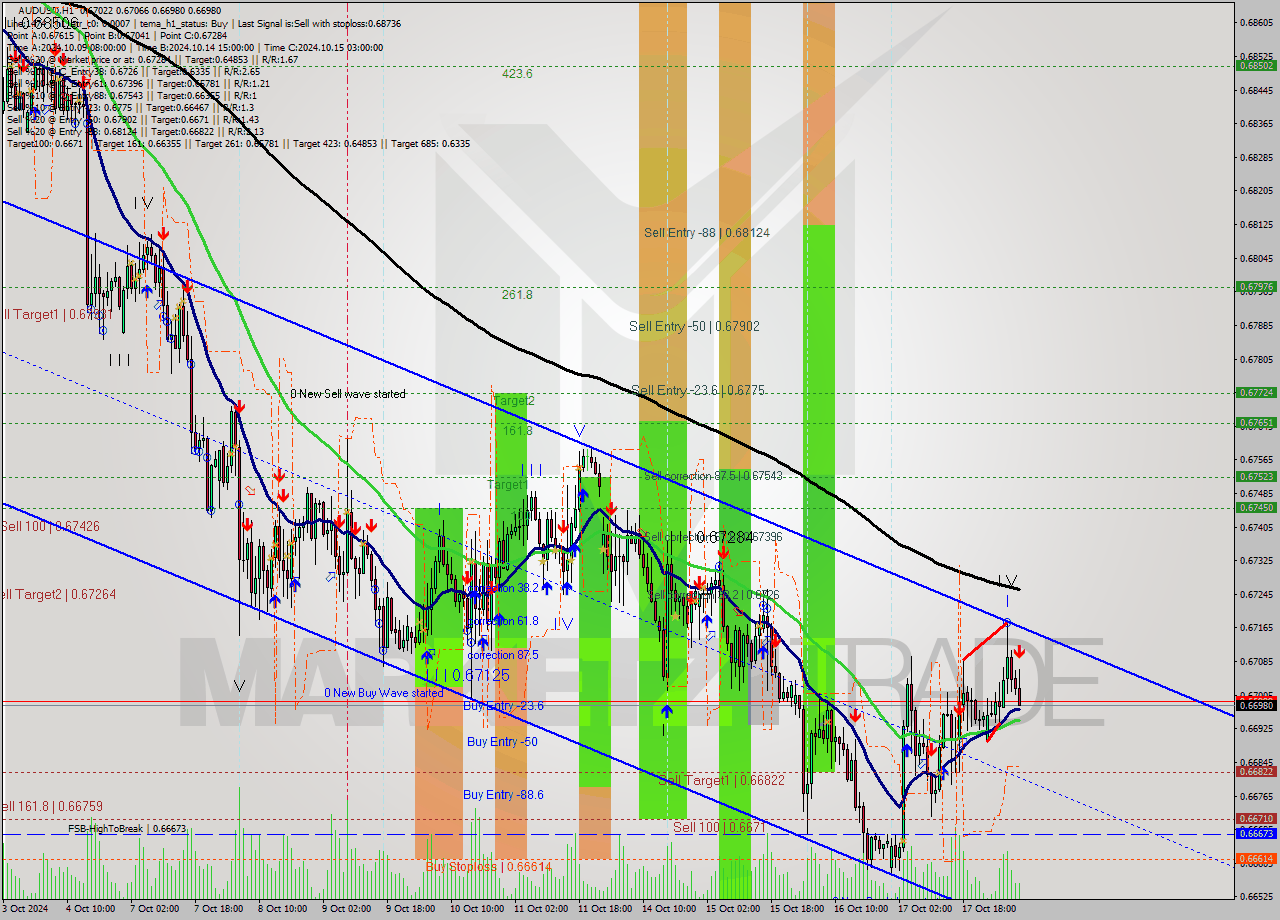The width and height of the screenshot is (1280, 920).
Task: Click the green 0.67724 price tag
Action: [x=1256, y=393]
